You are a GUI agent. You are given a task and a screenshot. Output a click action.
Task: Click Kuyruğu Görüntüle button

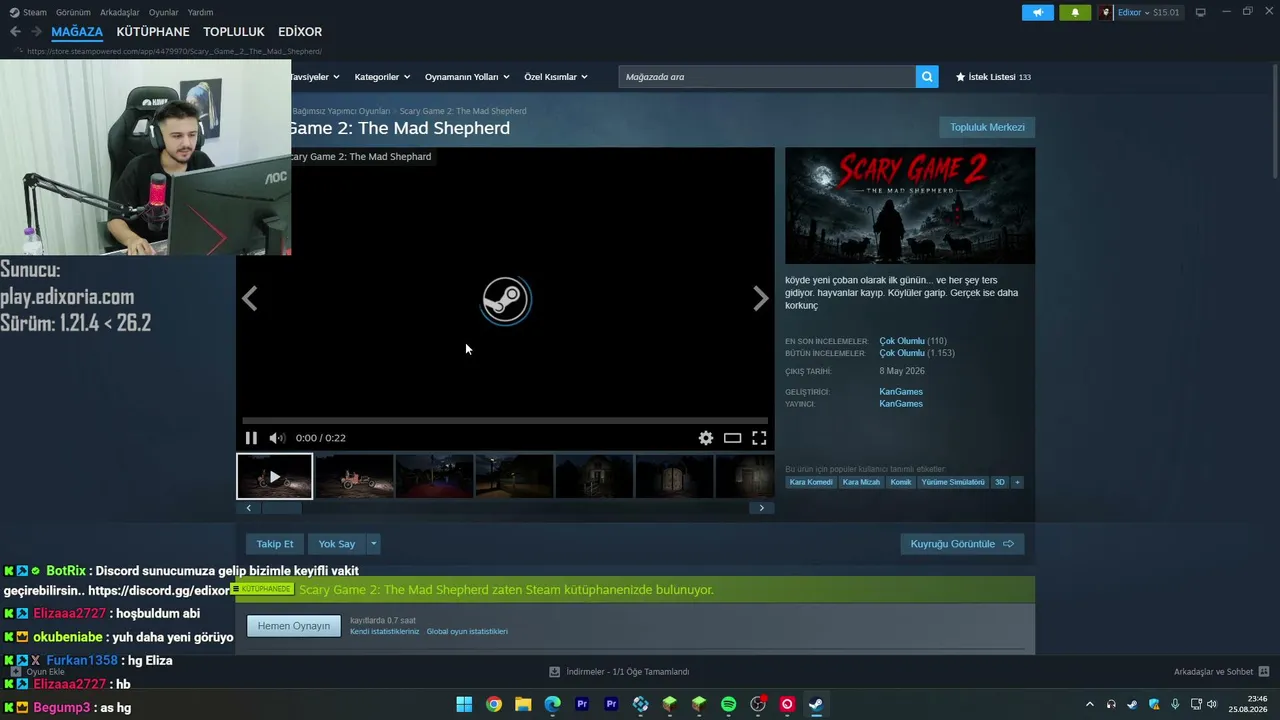point(962,544)
